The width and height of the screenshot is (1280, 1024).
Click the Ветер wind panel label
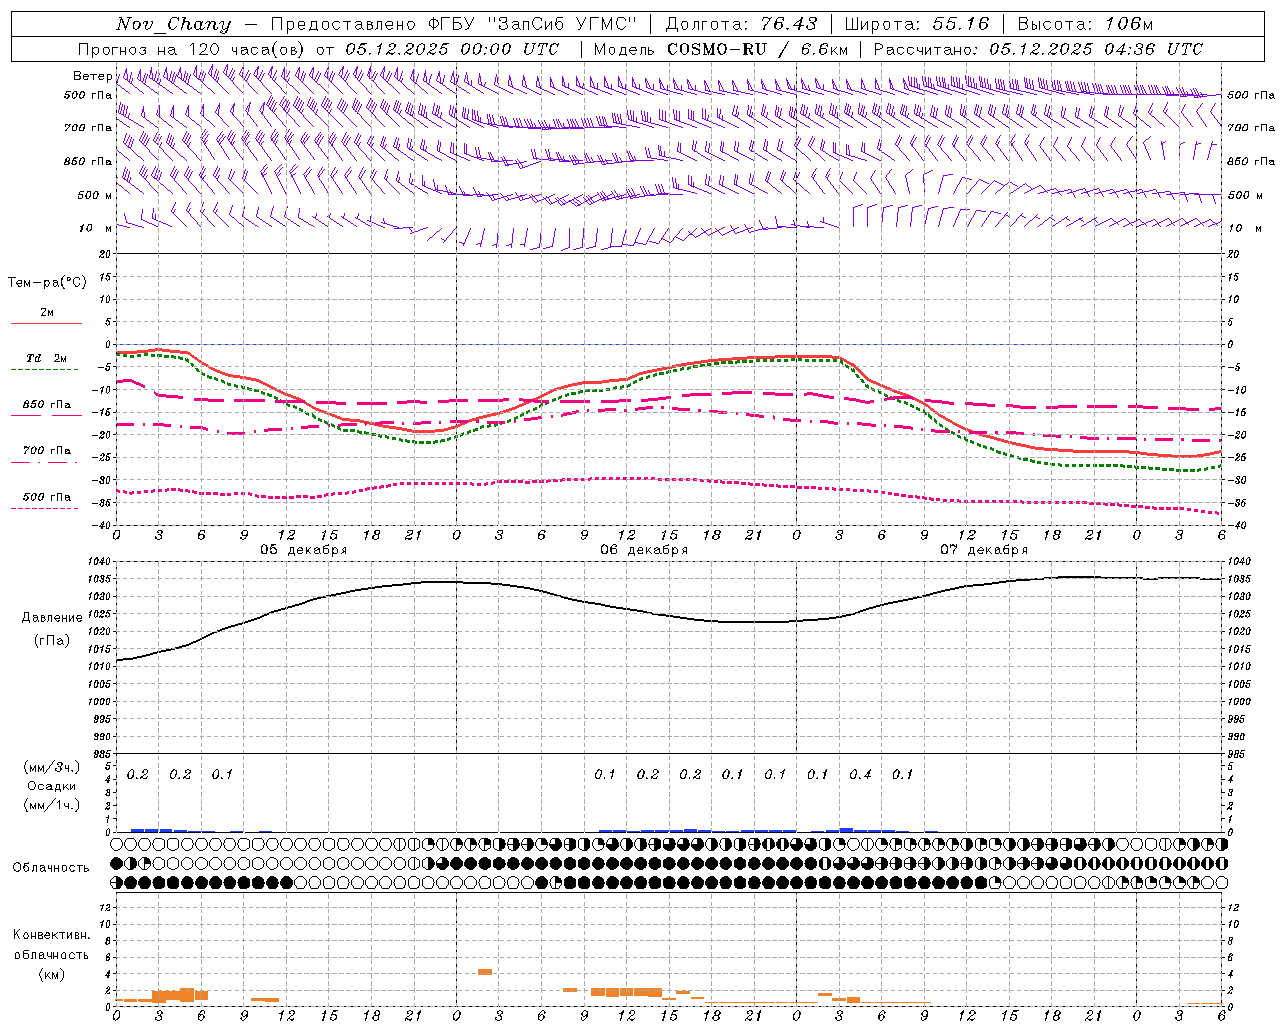point(92,76)
